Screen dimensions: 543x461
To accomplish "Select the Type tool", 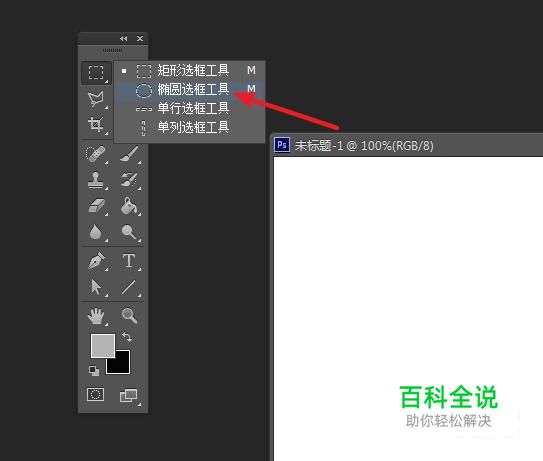I will click(129, 261).
